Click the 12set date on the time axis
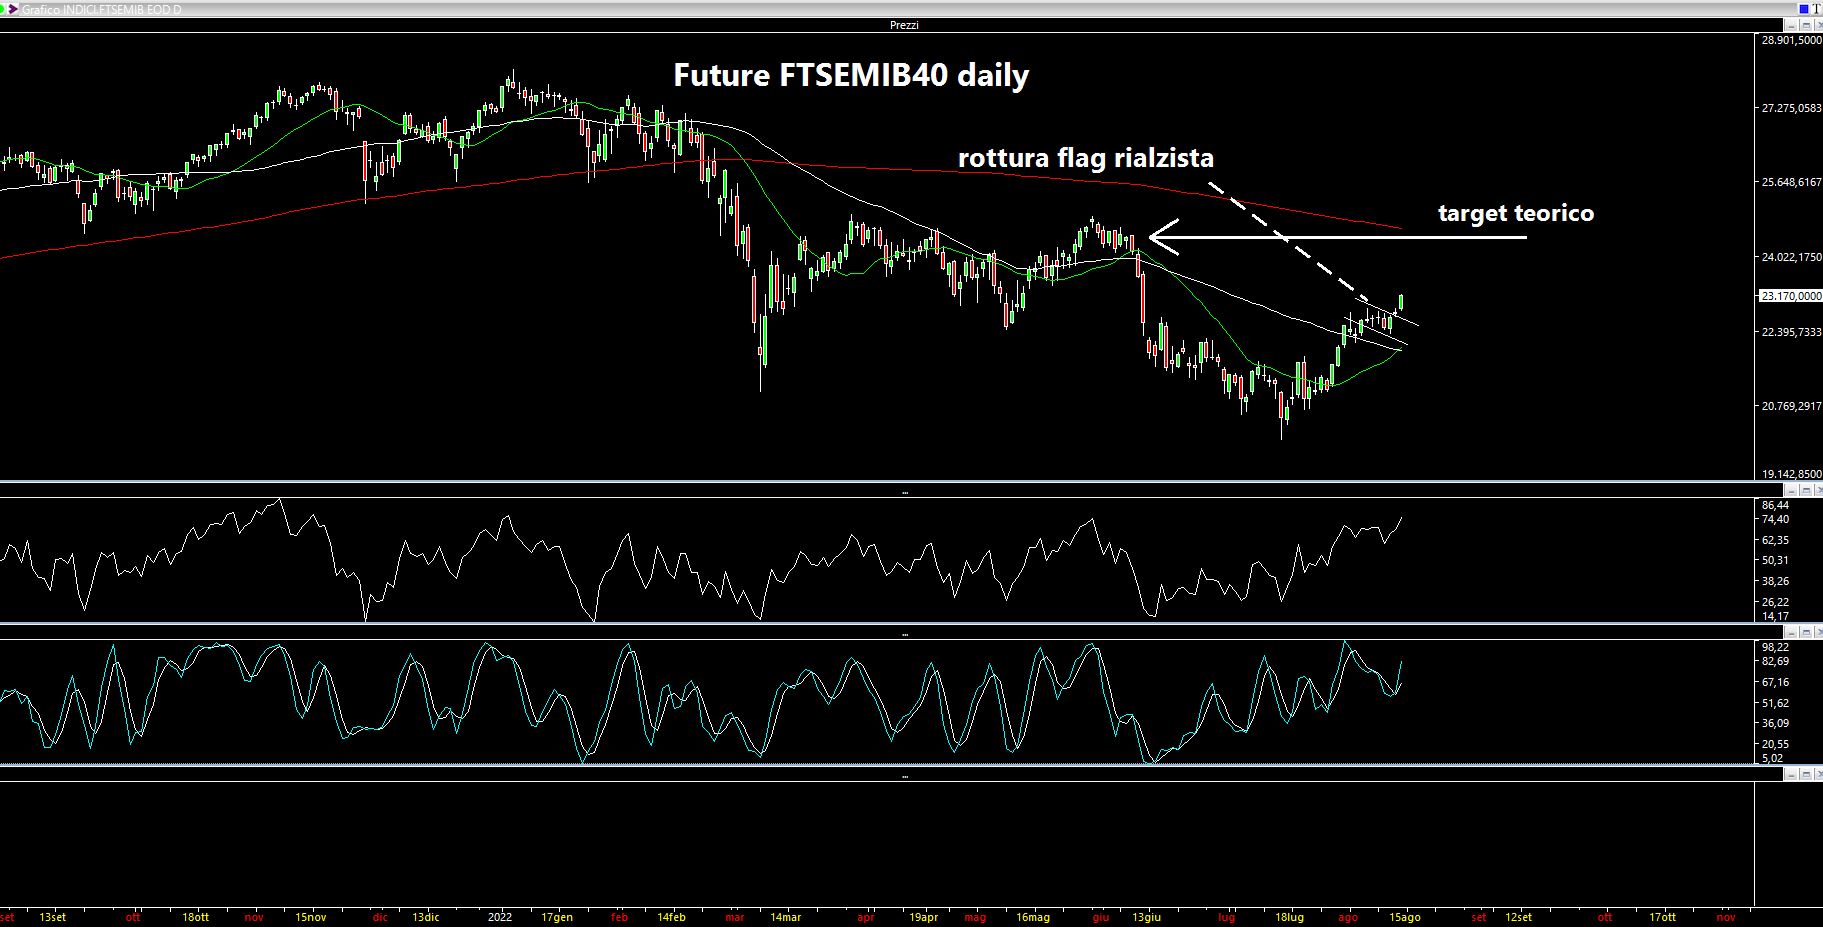 (x=1518, y=917)
